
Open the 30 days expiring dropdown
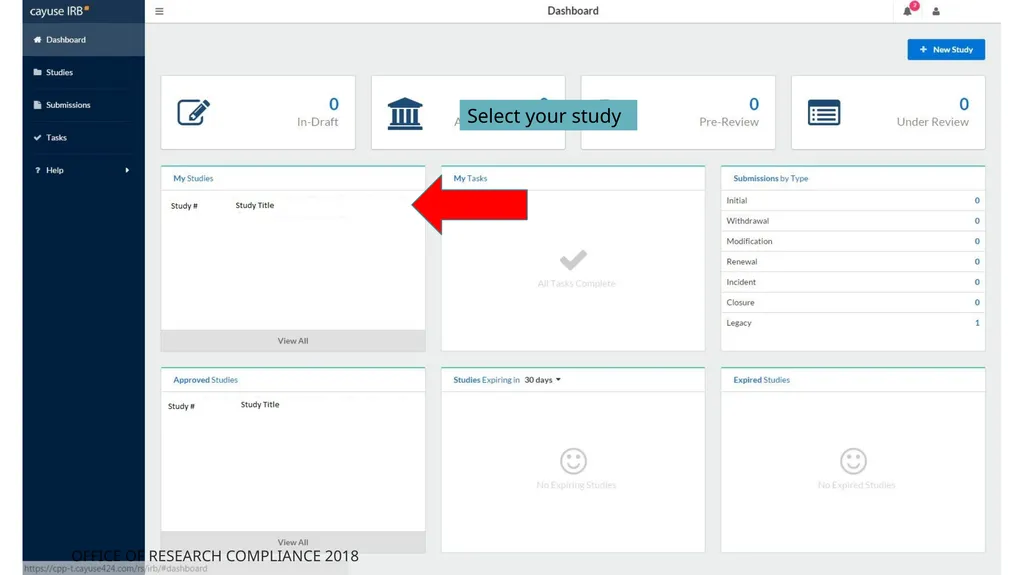point(542,380)
